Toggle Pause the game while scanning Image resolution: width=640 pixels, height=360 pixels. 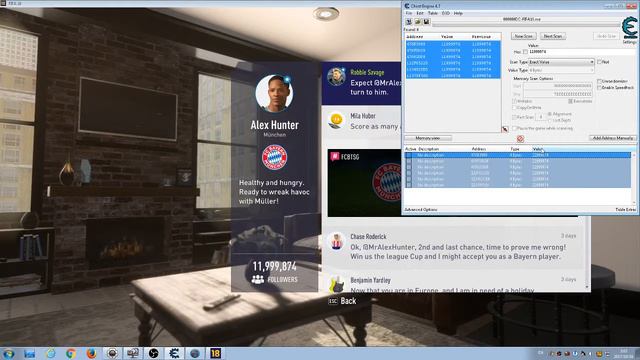(515, 128)
